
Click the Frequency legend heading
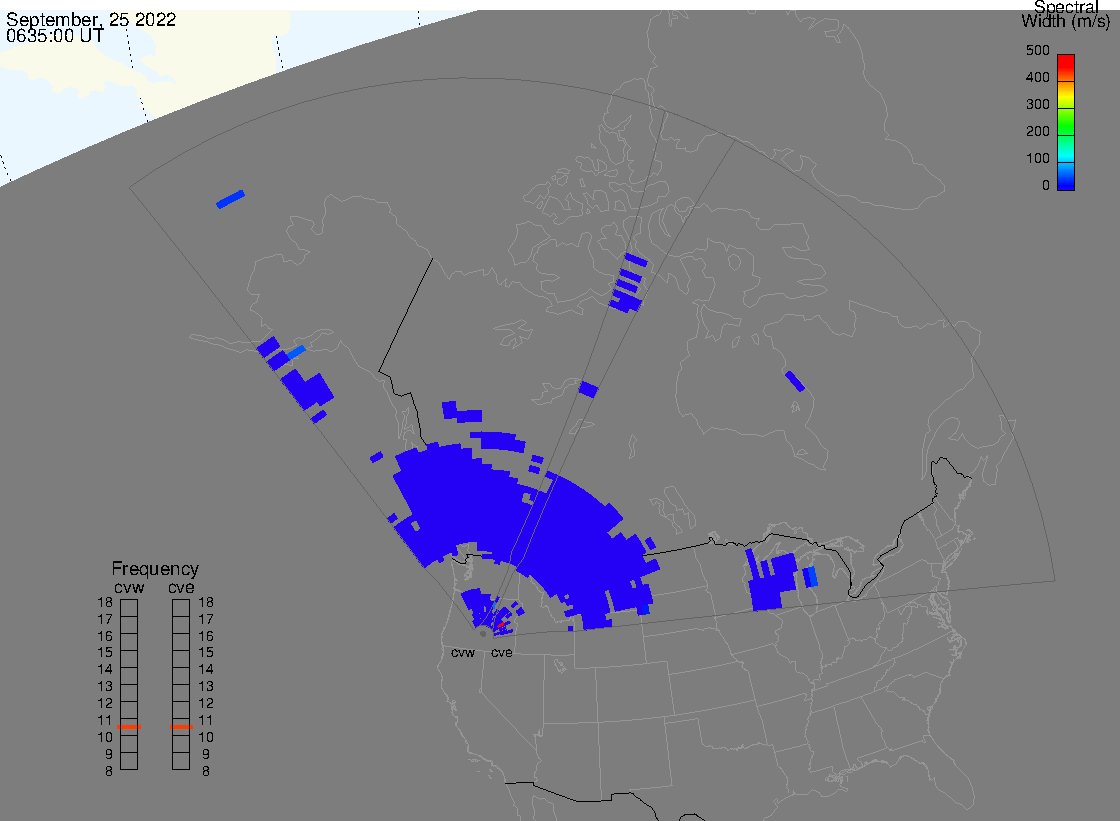(155, 569)
